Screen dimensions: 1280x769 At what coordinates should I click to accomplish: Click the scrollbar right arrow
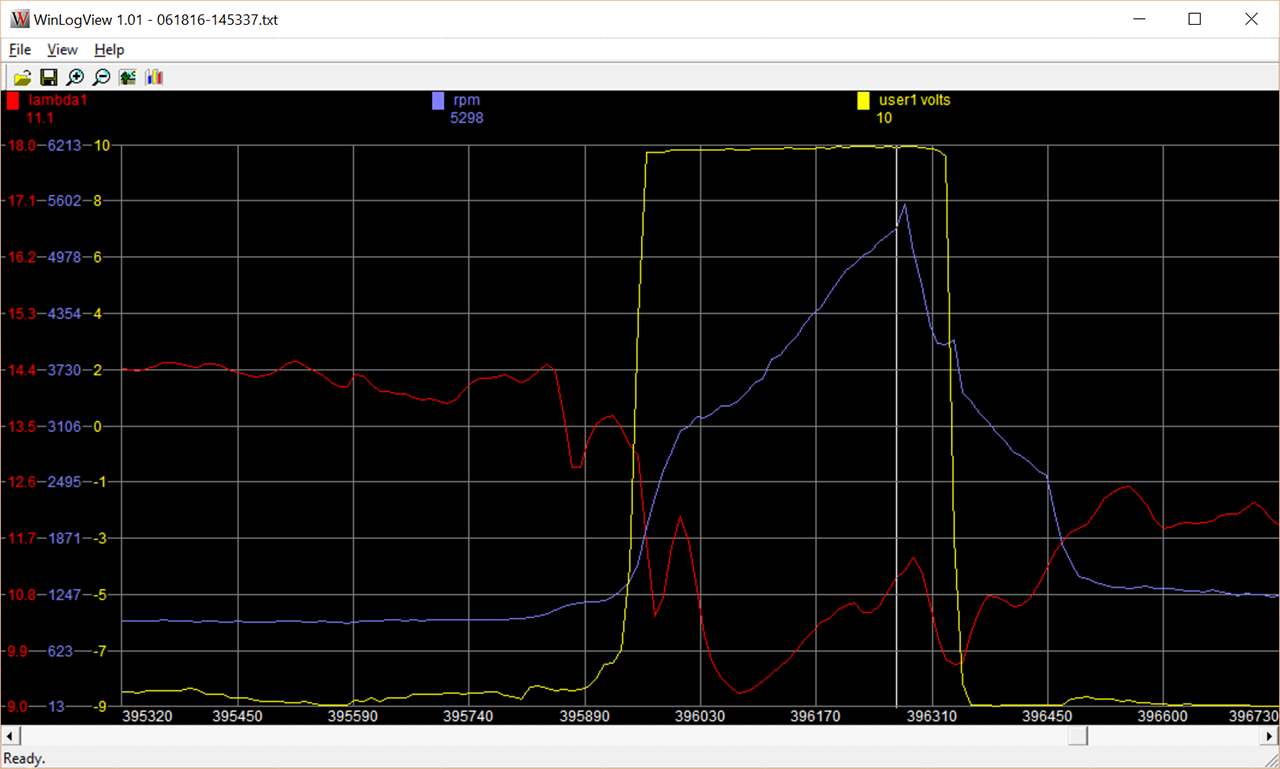click(x=1270, y=736)
